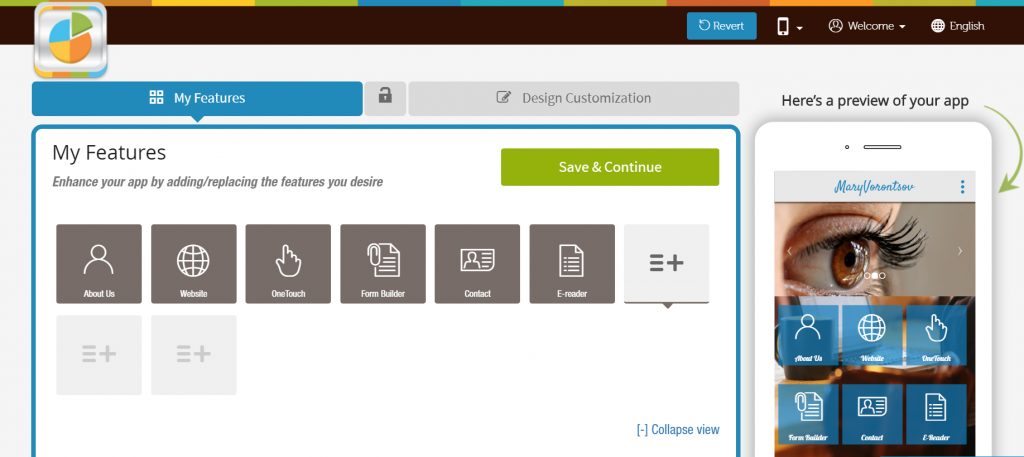This screenshot has height=457, width=1024.
Task: Select the Contact feature tile
Action: tap(477, 264)
